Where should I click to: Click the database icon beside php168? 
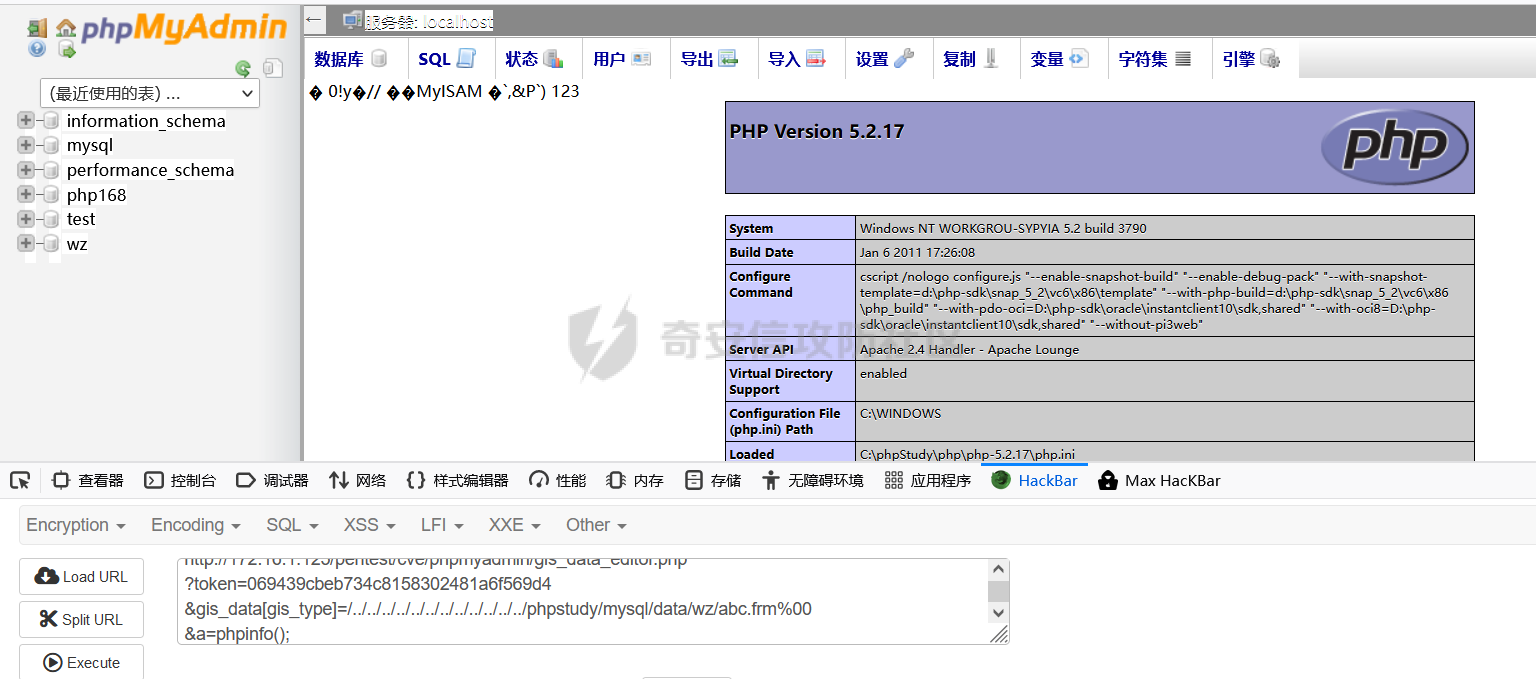[x=51, y=194]
